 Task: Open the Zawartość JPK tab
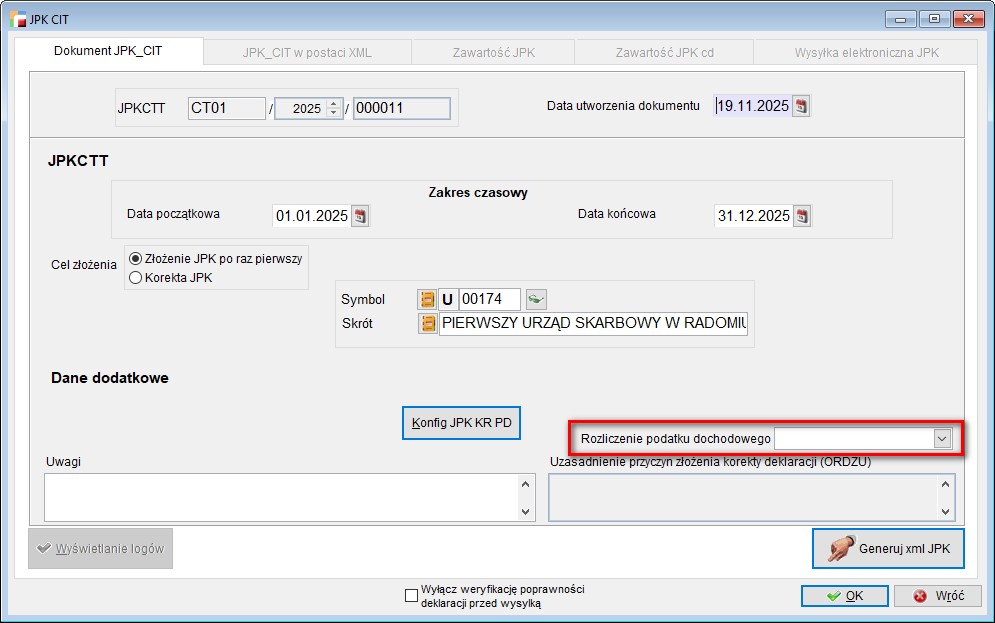click(x=495, y=52)
